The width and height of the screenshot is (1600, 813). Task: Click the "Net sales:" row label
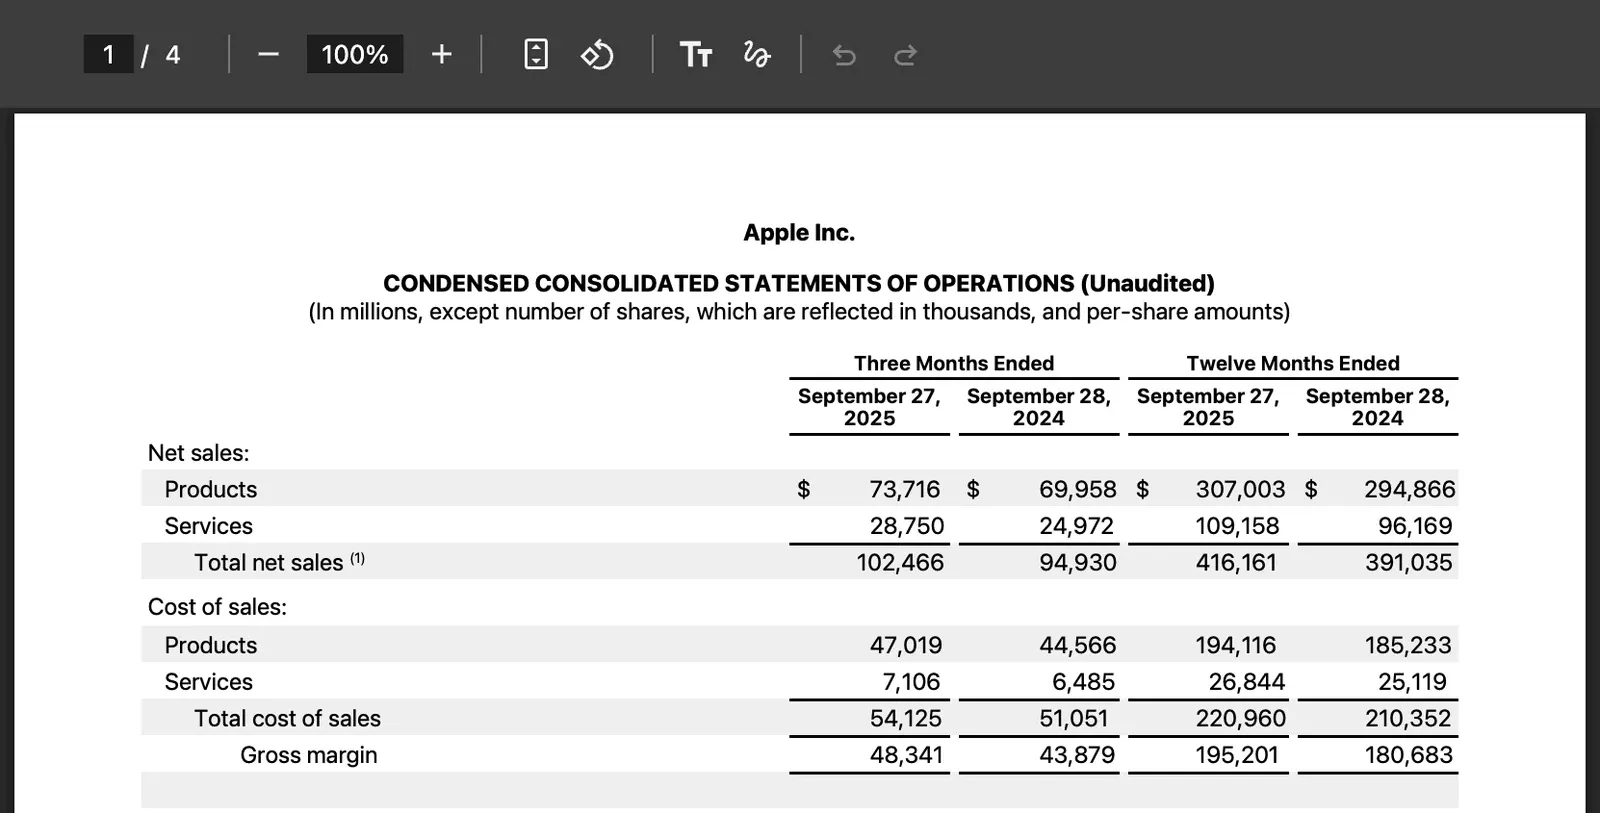(198, 453)
